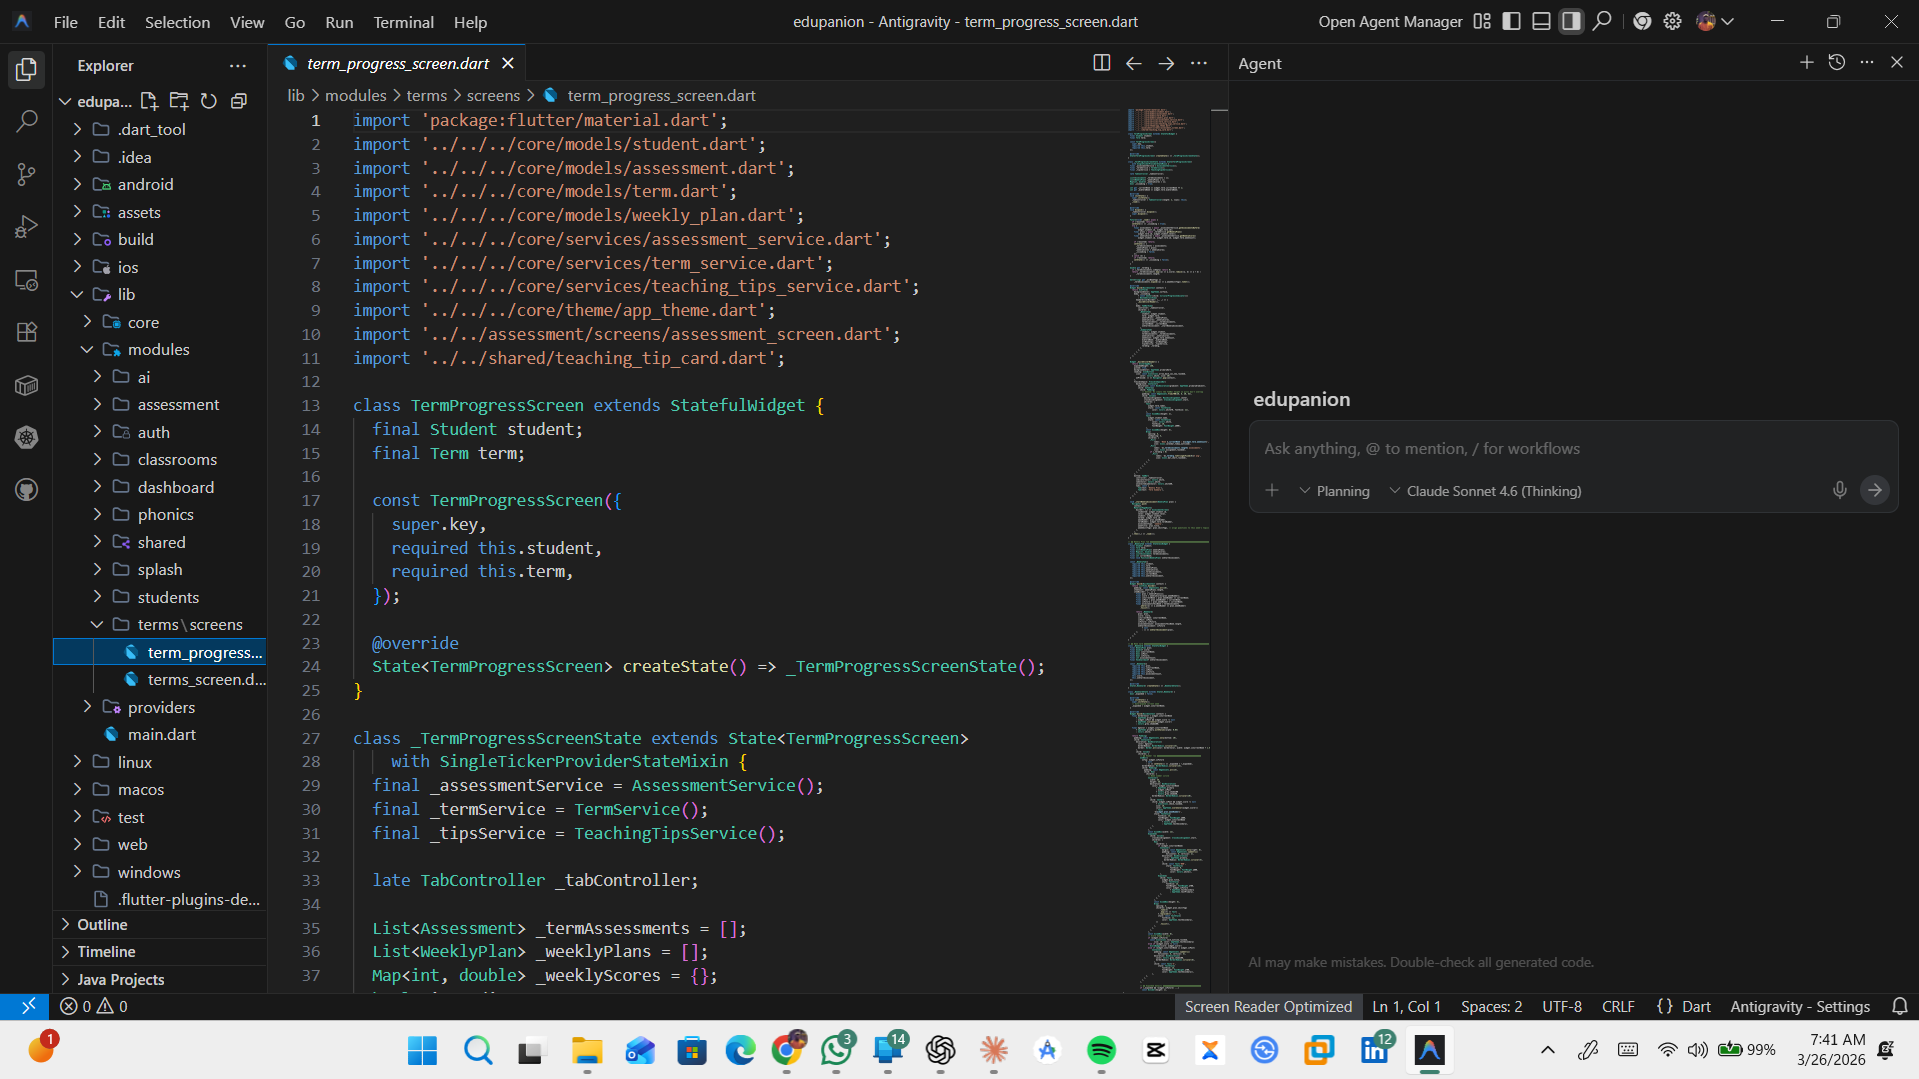The width and height of the screenshot is (1919, 1079).
Task: Click the CRLF end of line selector
Action: point(1618,1006)
